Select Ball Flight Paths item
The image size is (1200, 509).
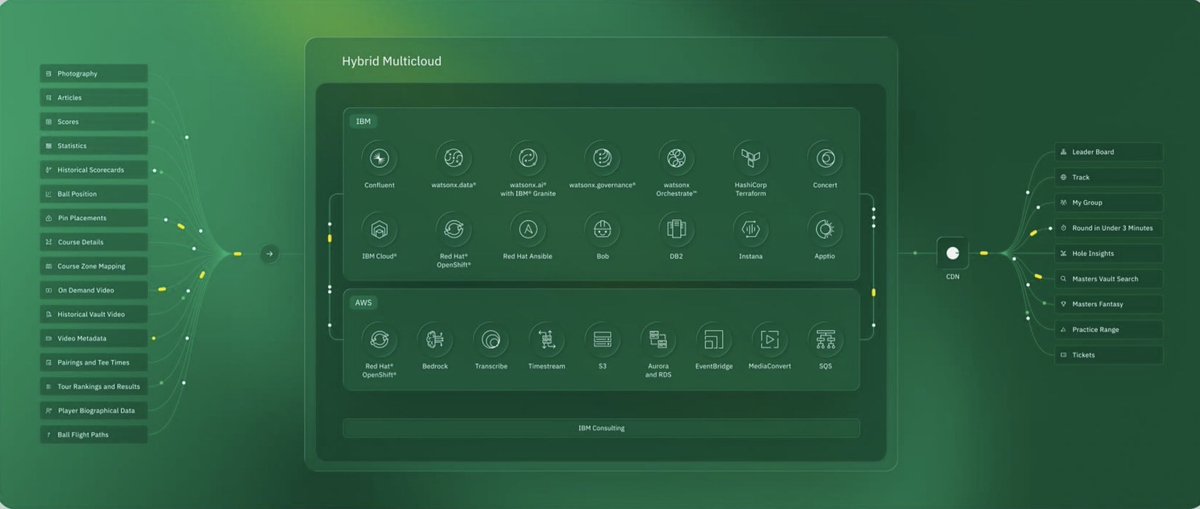click(94, 435)
